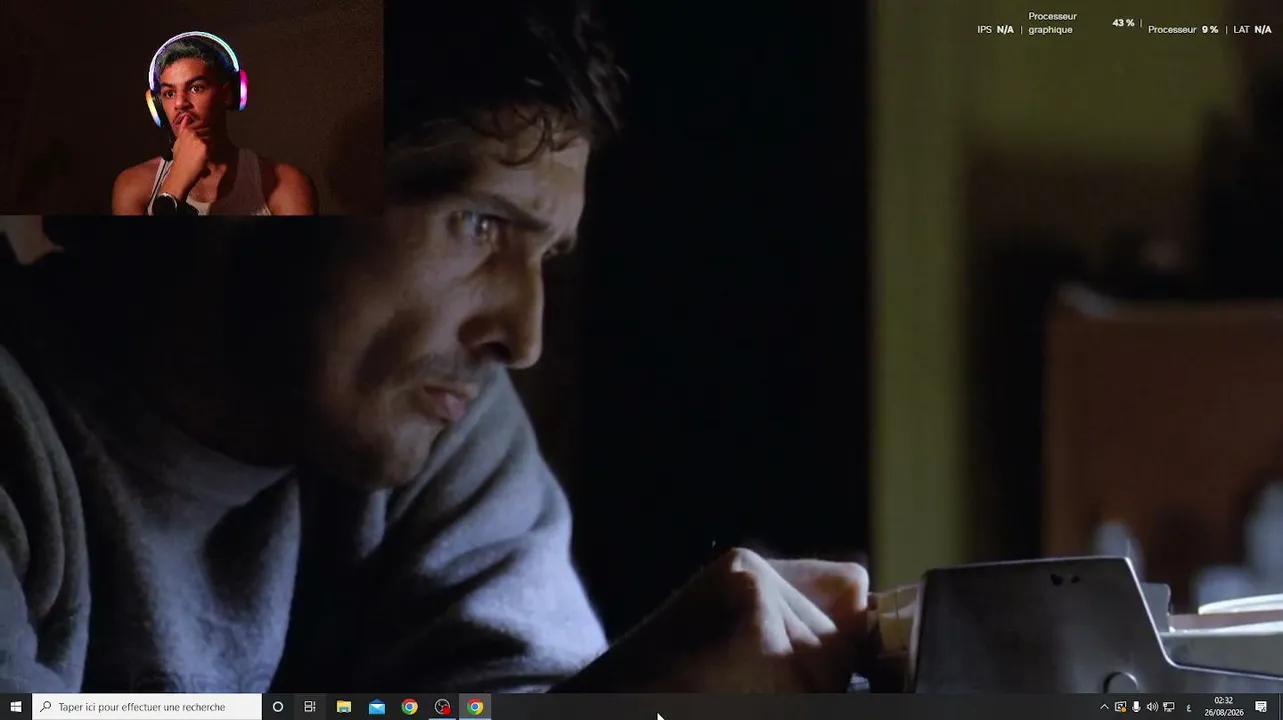
Task: Click the 'Processeur 9 %' CPU reading
Action: point(1183,30)
